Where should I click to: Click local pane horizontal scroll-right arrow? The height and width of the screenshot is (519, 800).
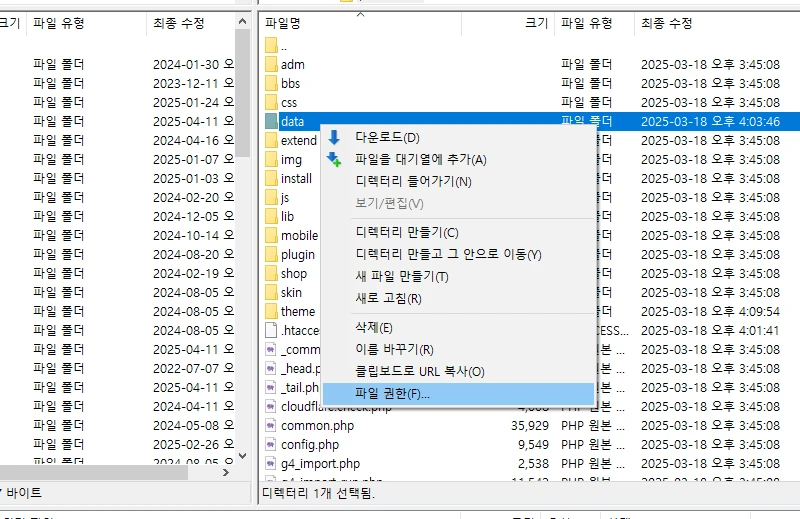tap(226, 473)
